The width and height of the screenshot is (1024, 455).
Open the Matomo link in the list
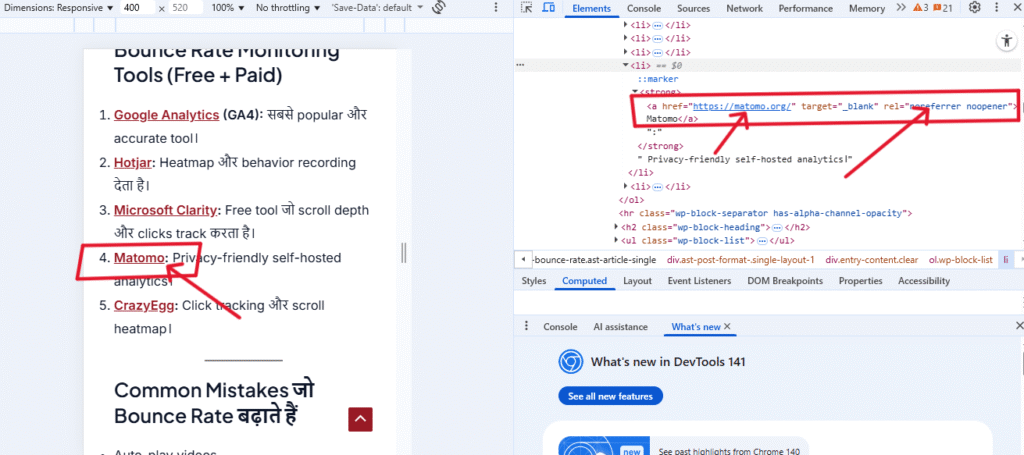click(x=139, y=258)
